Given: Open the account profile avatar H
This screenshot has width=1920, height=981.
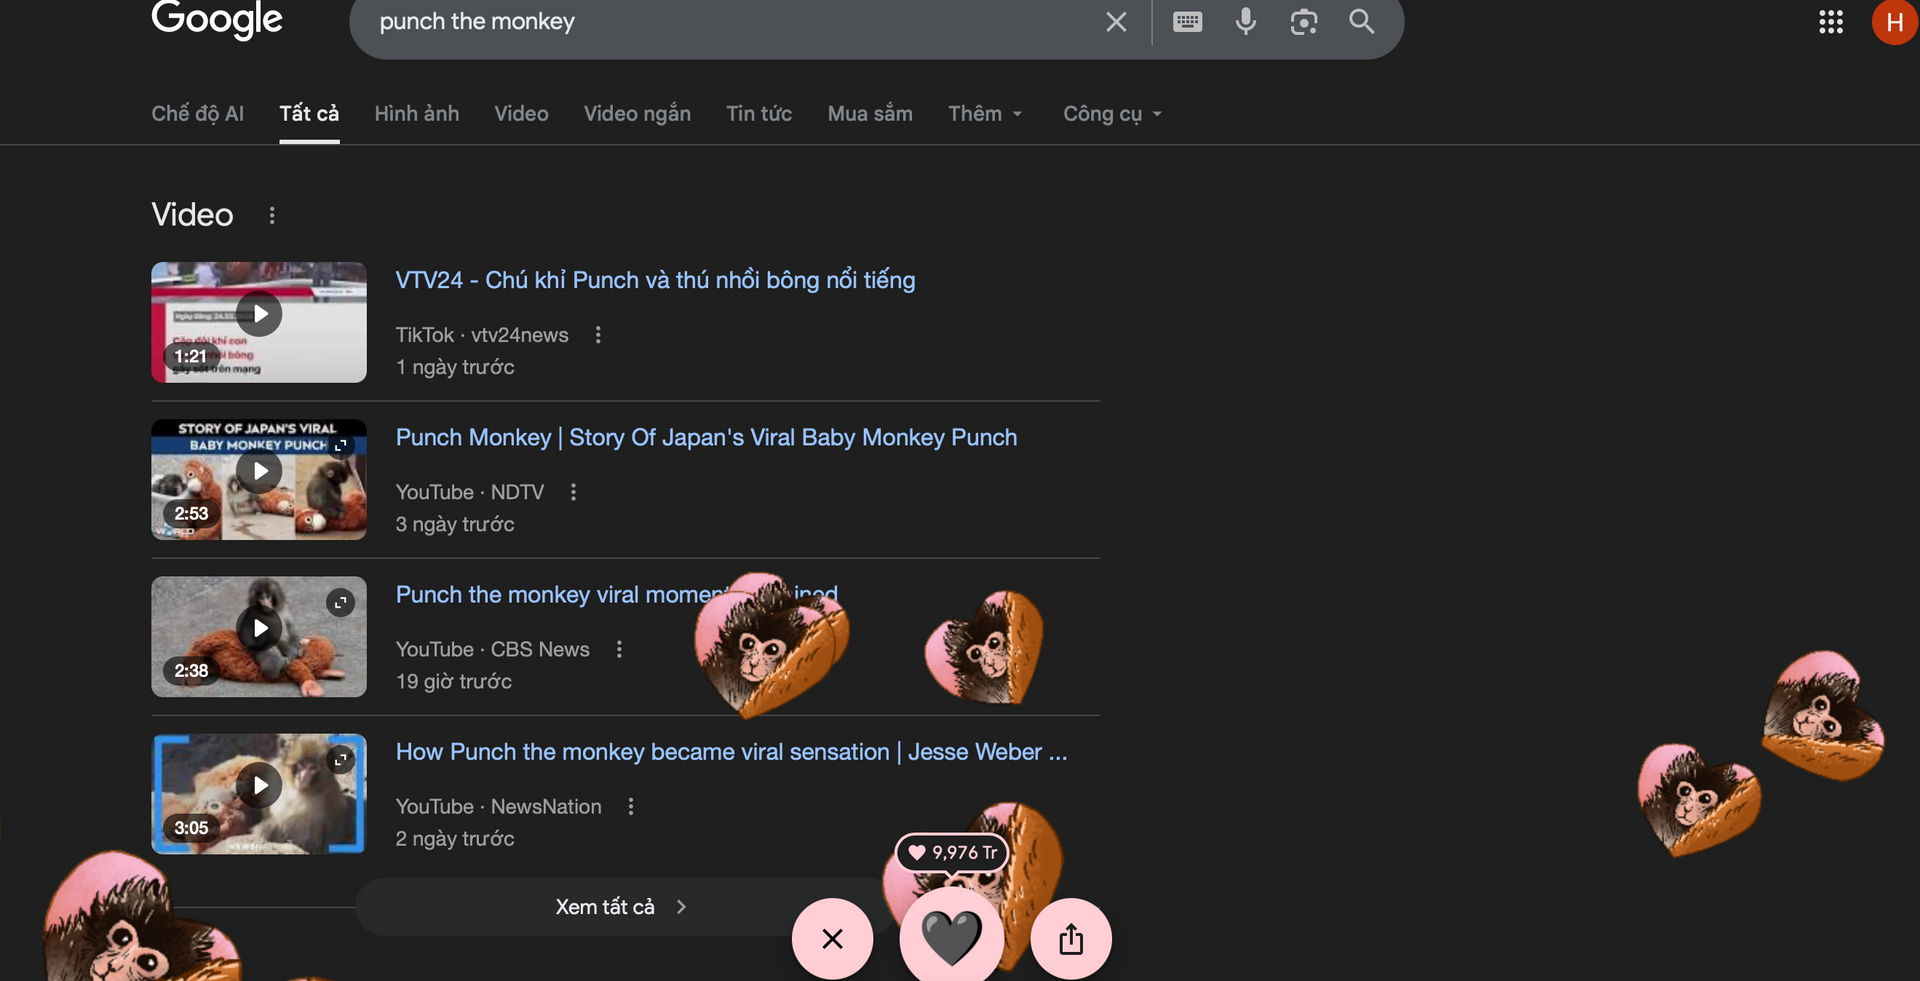Looking at the screenshot, I should pos(1893,22).
